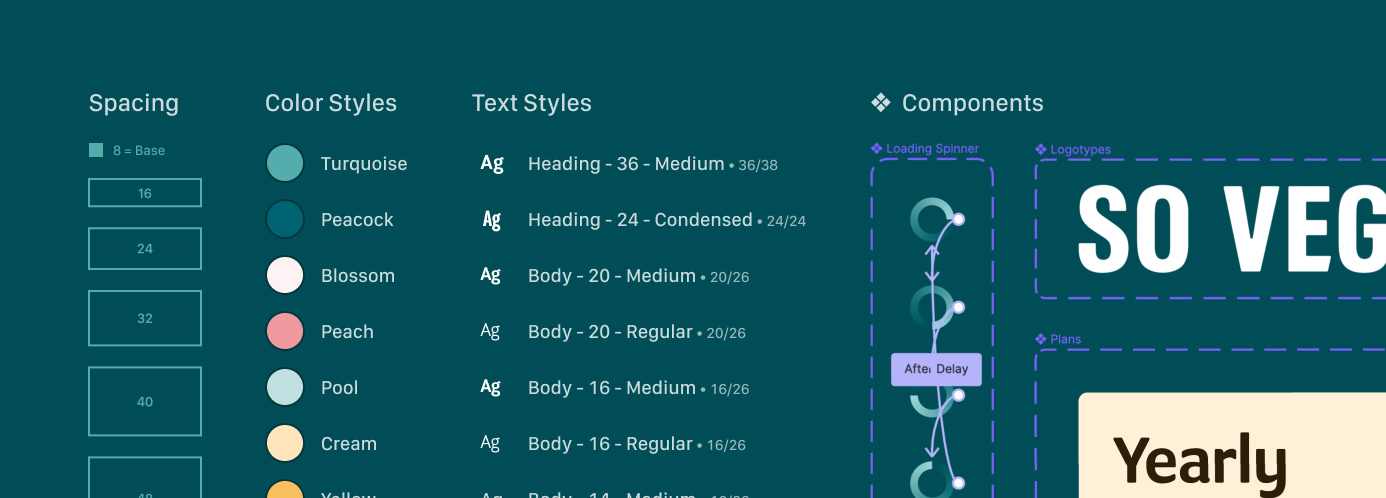Select the 40 spacing box
This screenshot has height=498, width=1386.
tap(145, 401)
